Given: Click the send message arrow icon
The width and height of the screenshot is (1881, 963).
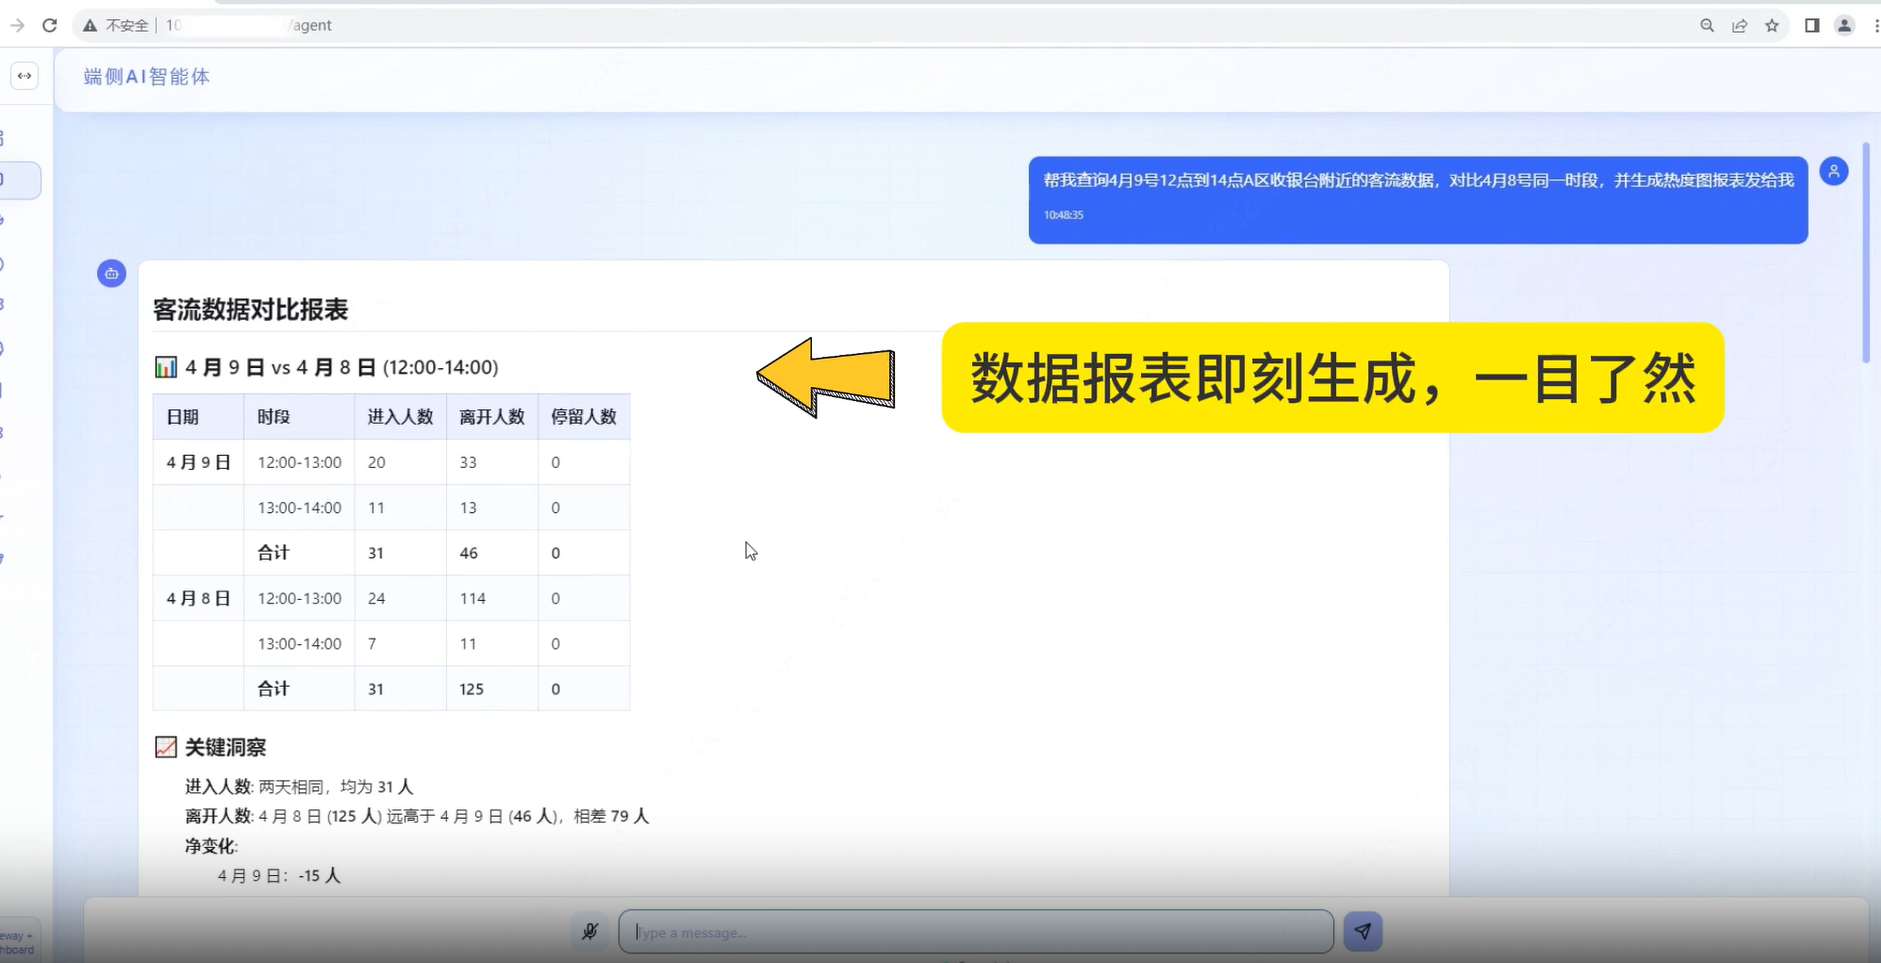Looking at the screenshot, I should tap(1363, 930).
